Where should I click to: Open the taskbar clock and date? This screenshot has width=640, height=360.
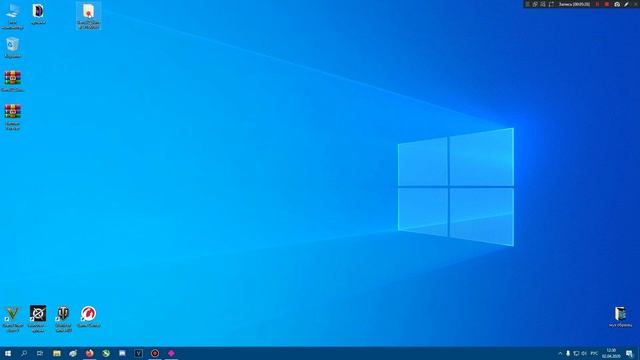[611, 353]
